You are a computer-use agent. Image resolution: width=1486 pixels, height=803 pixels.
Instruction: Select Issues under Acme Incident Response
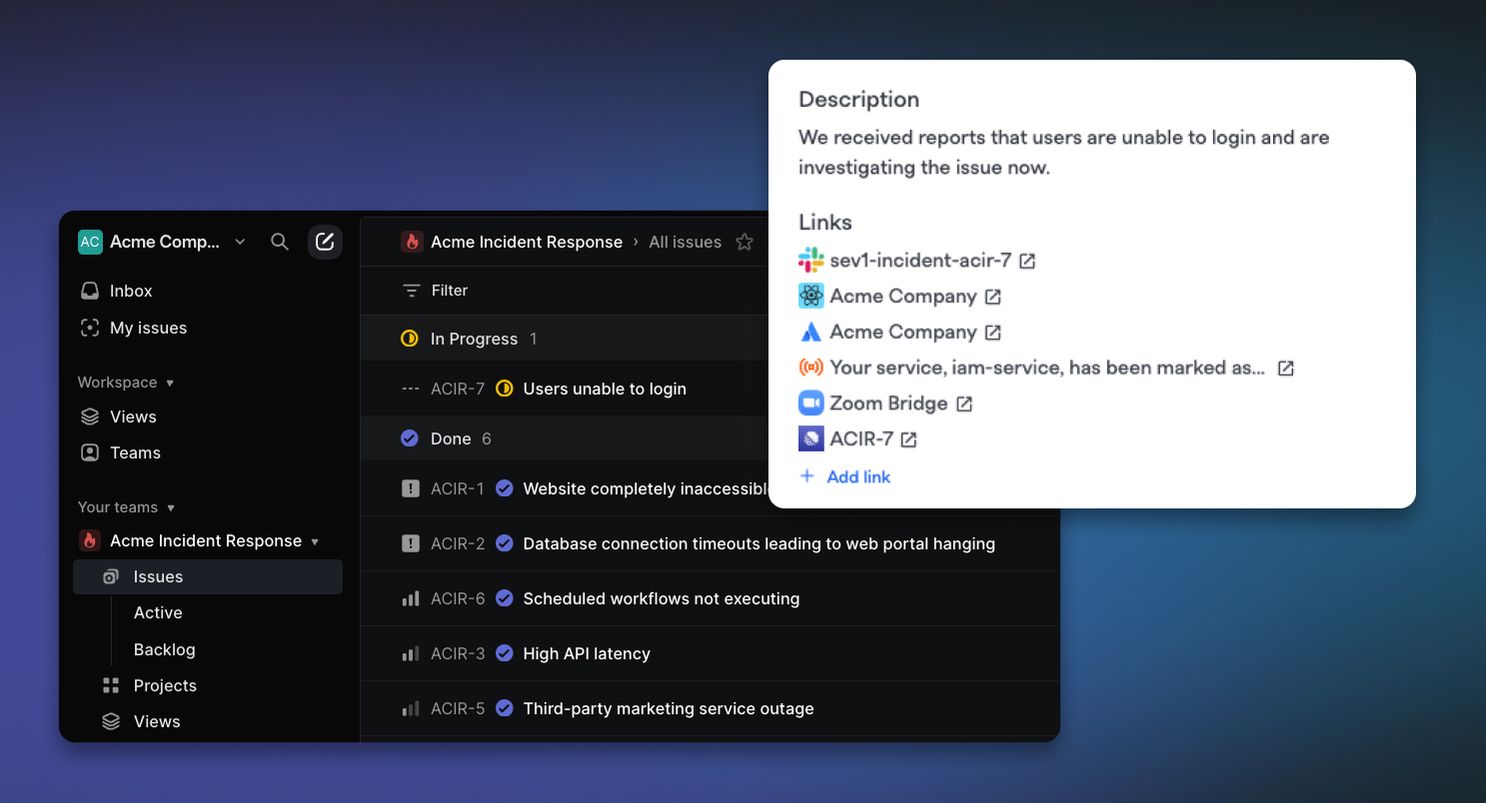(208, 577)
